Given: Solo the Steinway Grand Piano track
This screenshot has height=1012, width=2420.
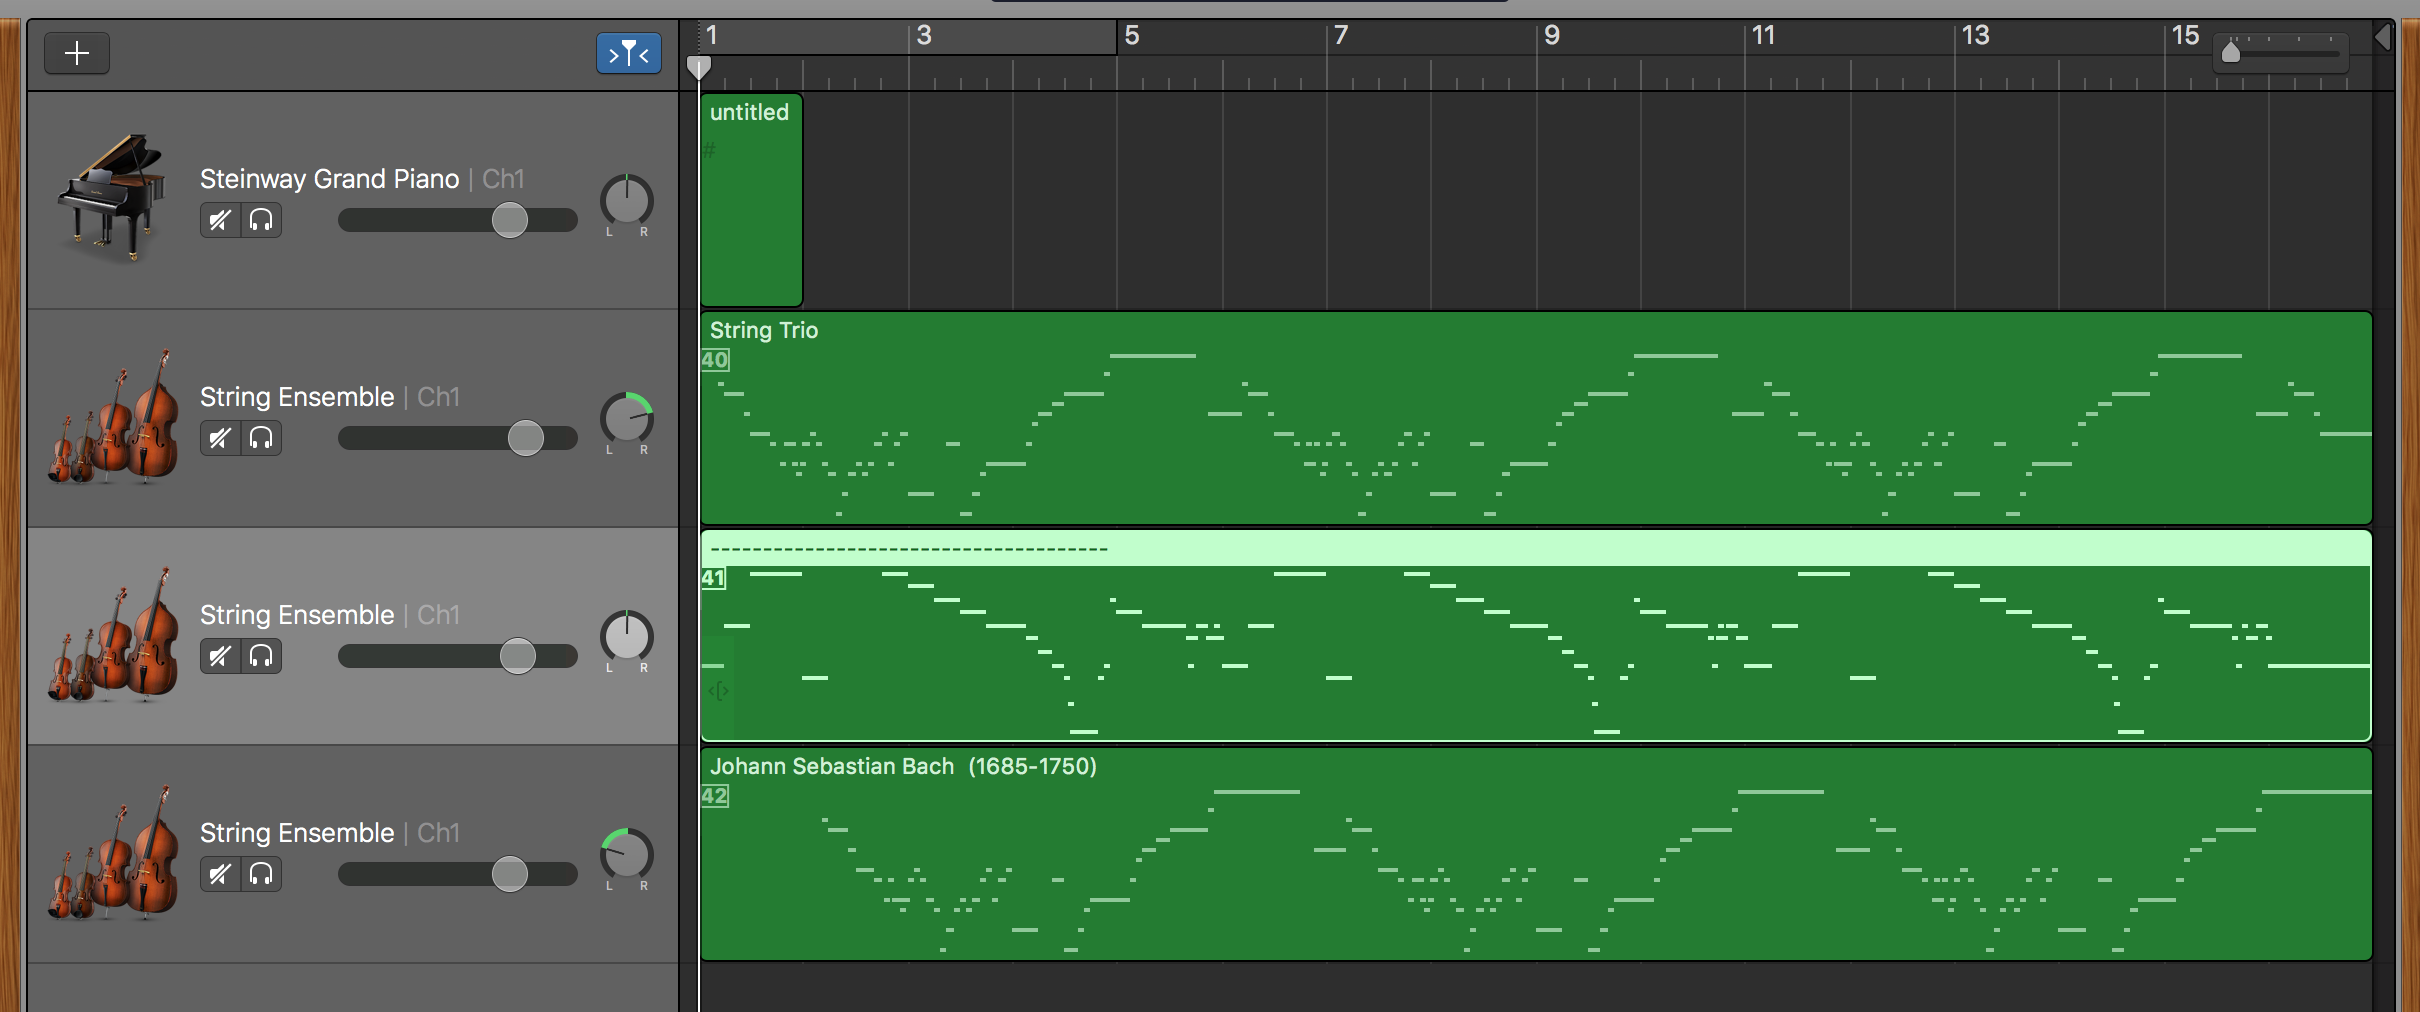Looking at the screenshot, I should coord(261,220).
